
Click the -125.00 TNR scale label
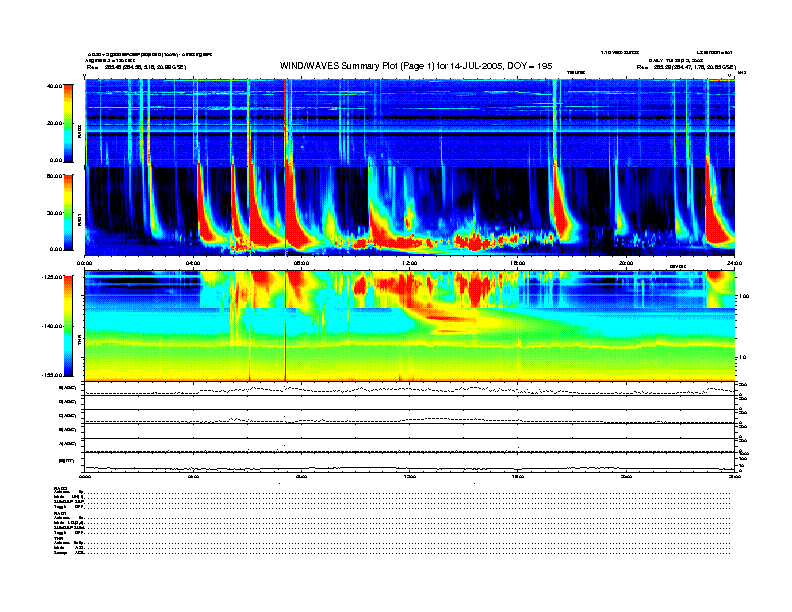pyautogui.click(x=52, y=277)
